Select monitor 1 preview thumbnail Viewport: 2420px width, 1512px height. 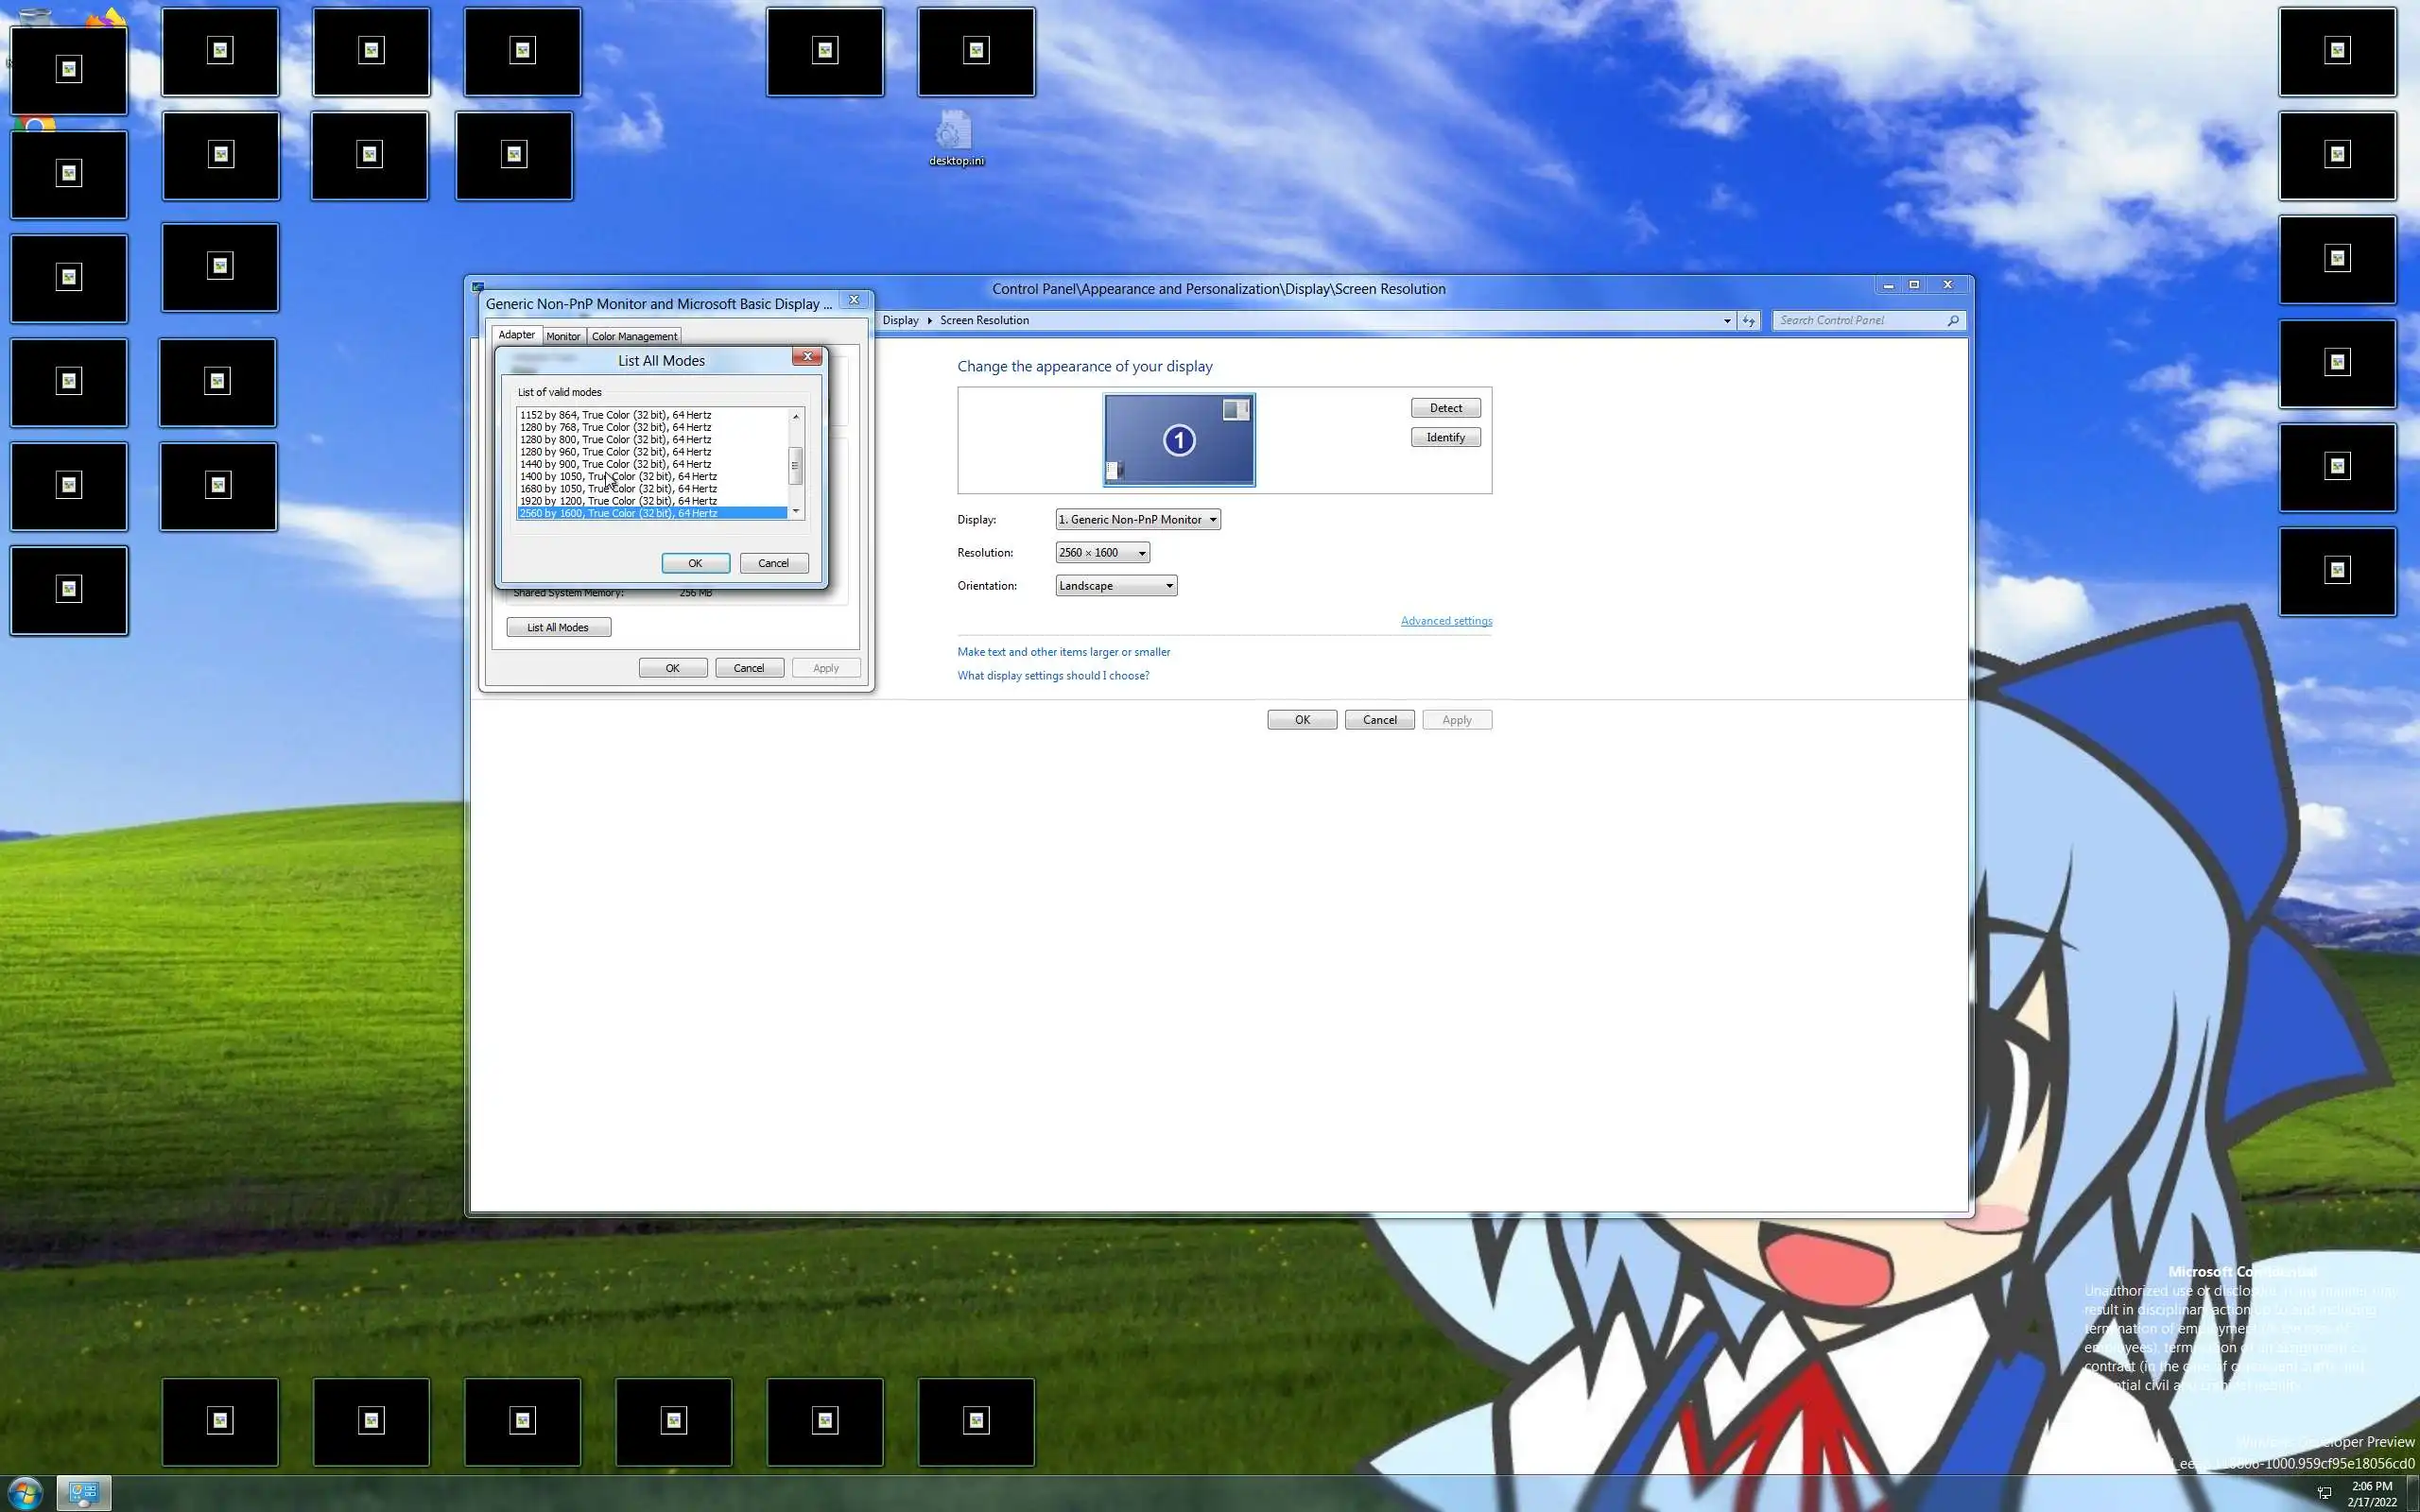click(x=1178, y=440)
